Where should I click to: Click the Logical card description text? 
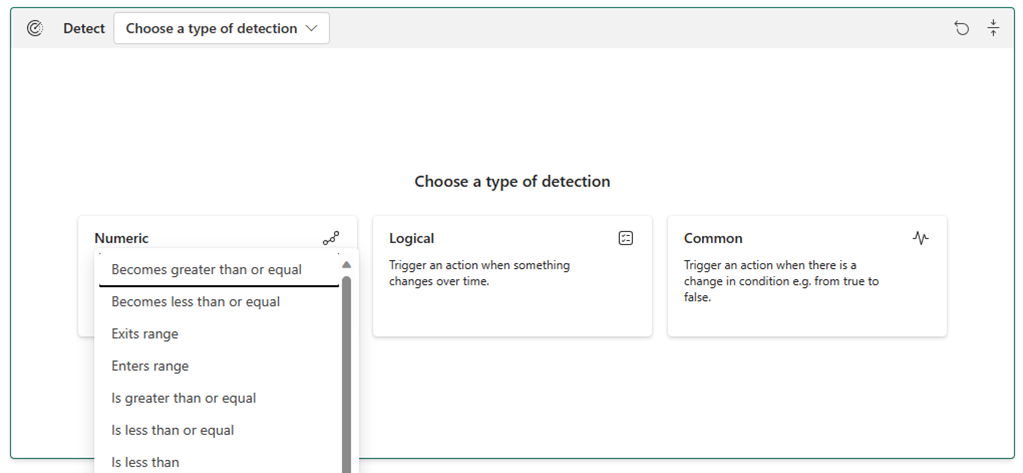[480, 273]
